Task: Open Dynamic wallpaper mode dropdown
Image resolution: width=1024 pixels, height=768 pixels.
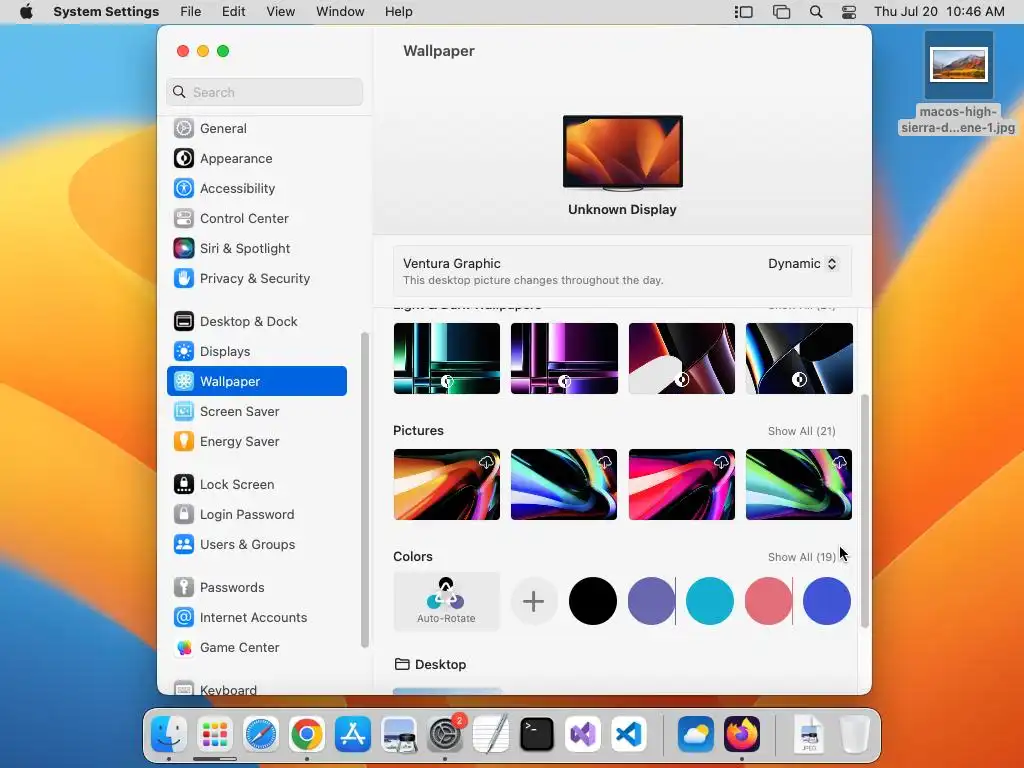Action: point(803,264)
